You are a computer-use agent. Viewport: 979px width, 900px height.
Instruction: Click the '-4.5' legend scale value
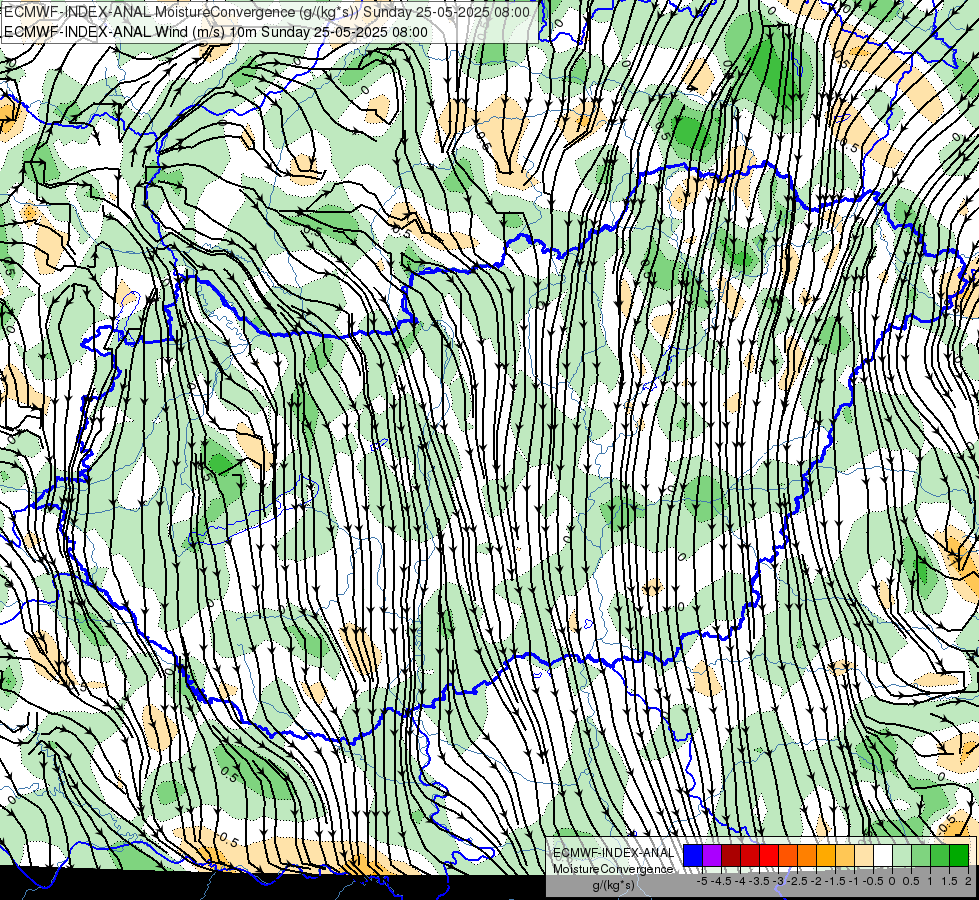point(721,881)
